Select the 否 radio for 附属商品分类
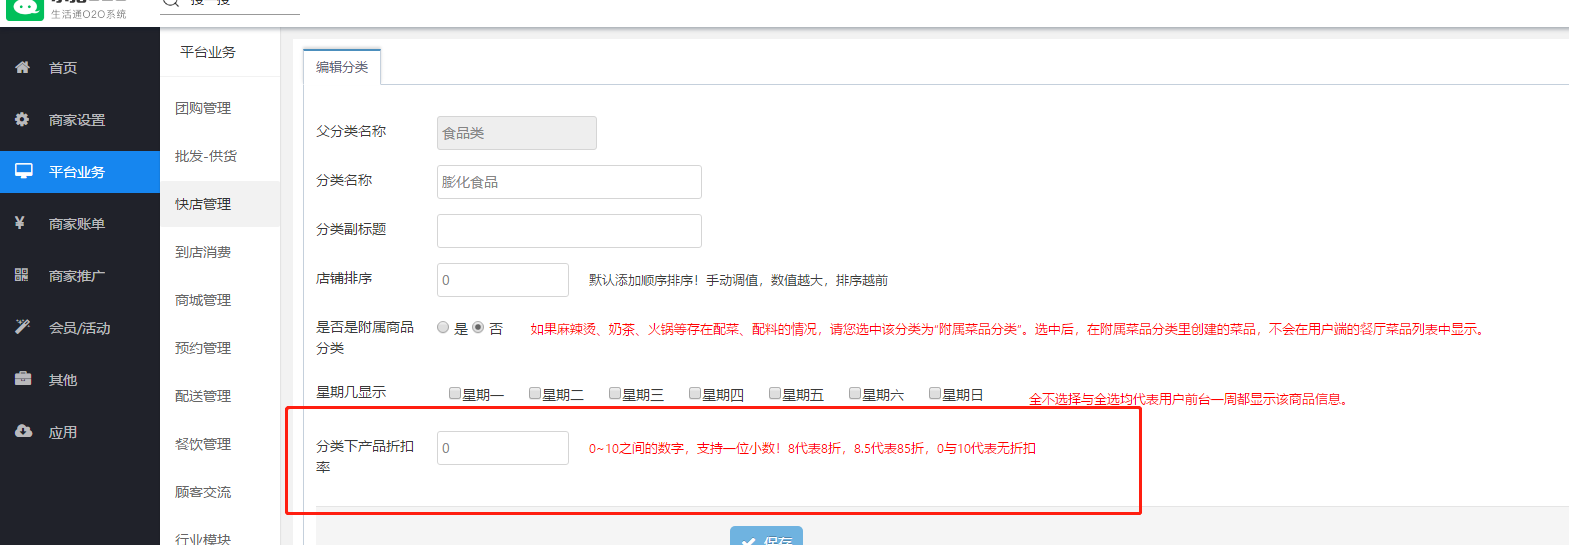The height and width of the screenshot is (545, 1569). (x=478, y=327)
